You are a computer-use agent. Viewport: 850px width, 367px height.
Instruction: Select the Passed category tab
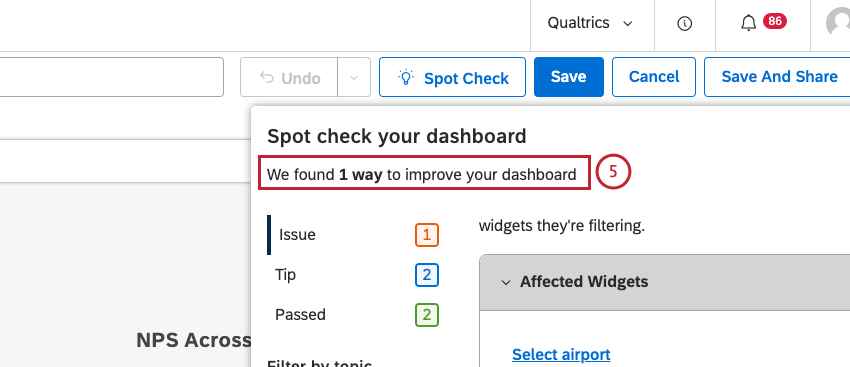[353, 315]
